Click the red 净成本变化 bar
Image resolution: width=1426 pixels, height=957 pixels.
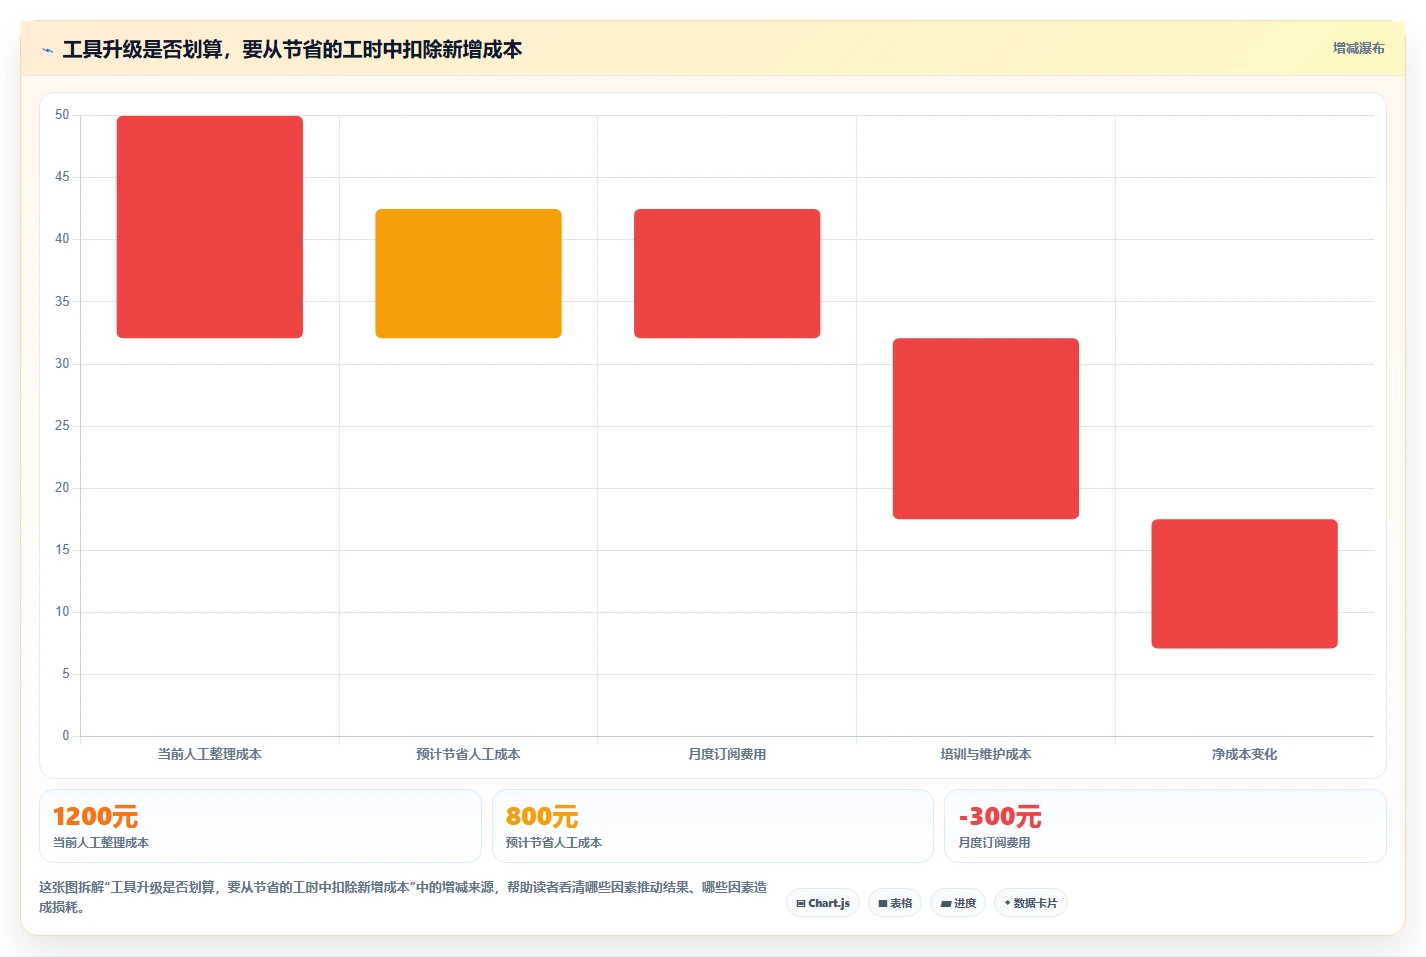(1244, 584)
